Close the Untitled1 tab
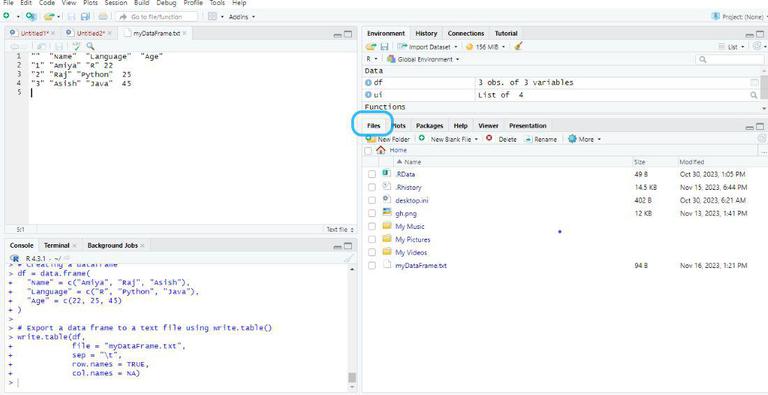Viewport: 768px width, 395px height. pyautogui.click(x=53, y=33)
